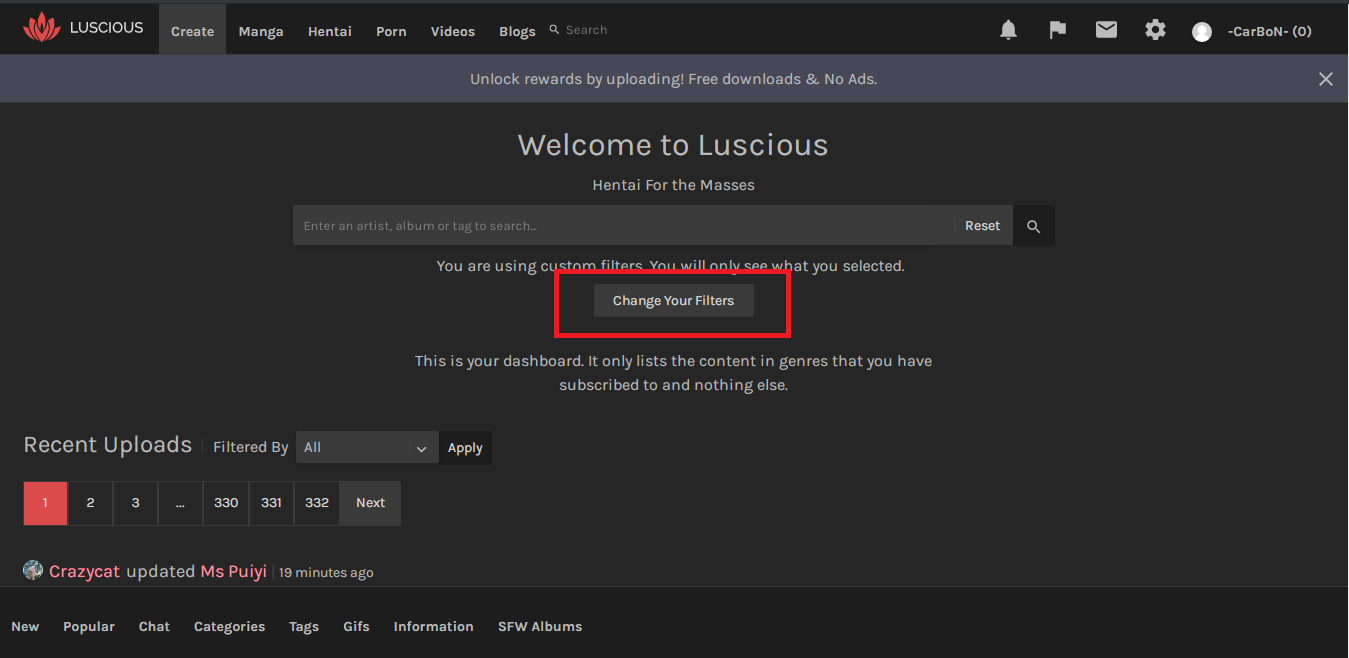Open the Gifs footer link
The image size is (1349, 658).
click(x=356, y=626)
